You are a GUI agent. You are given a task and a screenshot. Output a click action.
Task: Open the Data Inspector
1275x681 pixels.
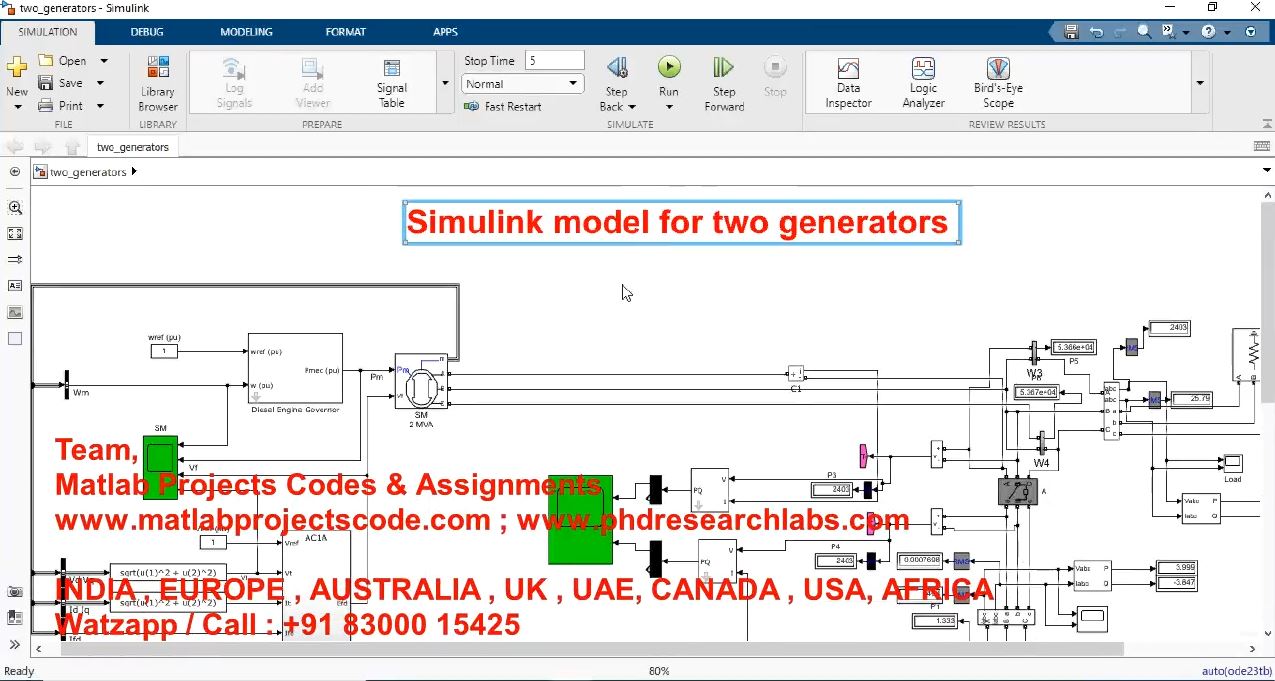[x=848, y=83]
